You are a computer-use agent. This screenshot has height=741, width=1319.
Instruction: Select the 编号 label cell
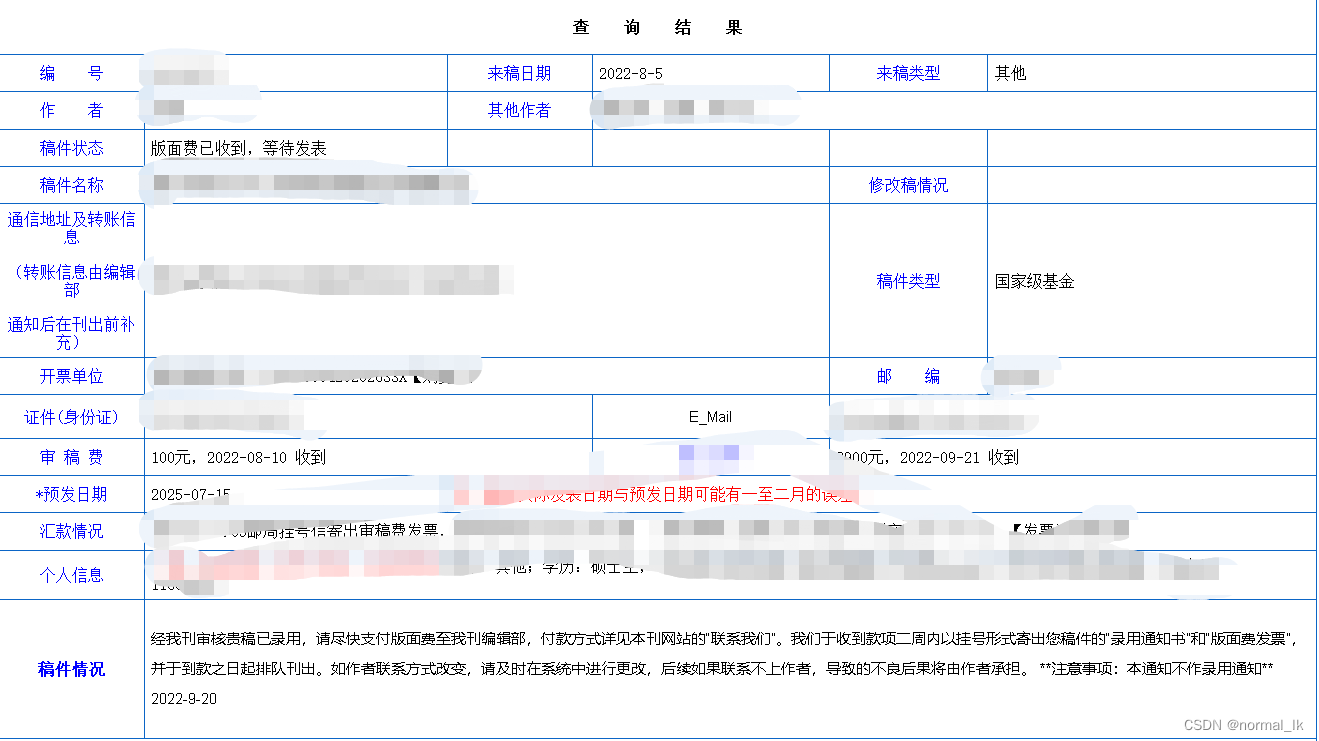(x=72, y=73)
